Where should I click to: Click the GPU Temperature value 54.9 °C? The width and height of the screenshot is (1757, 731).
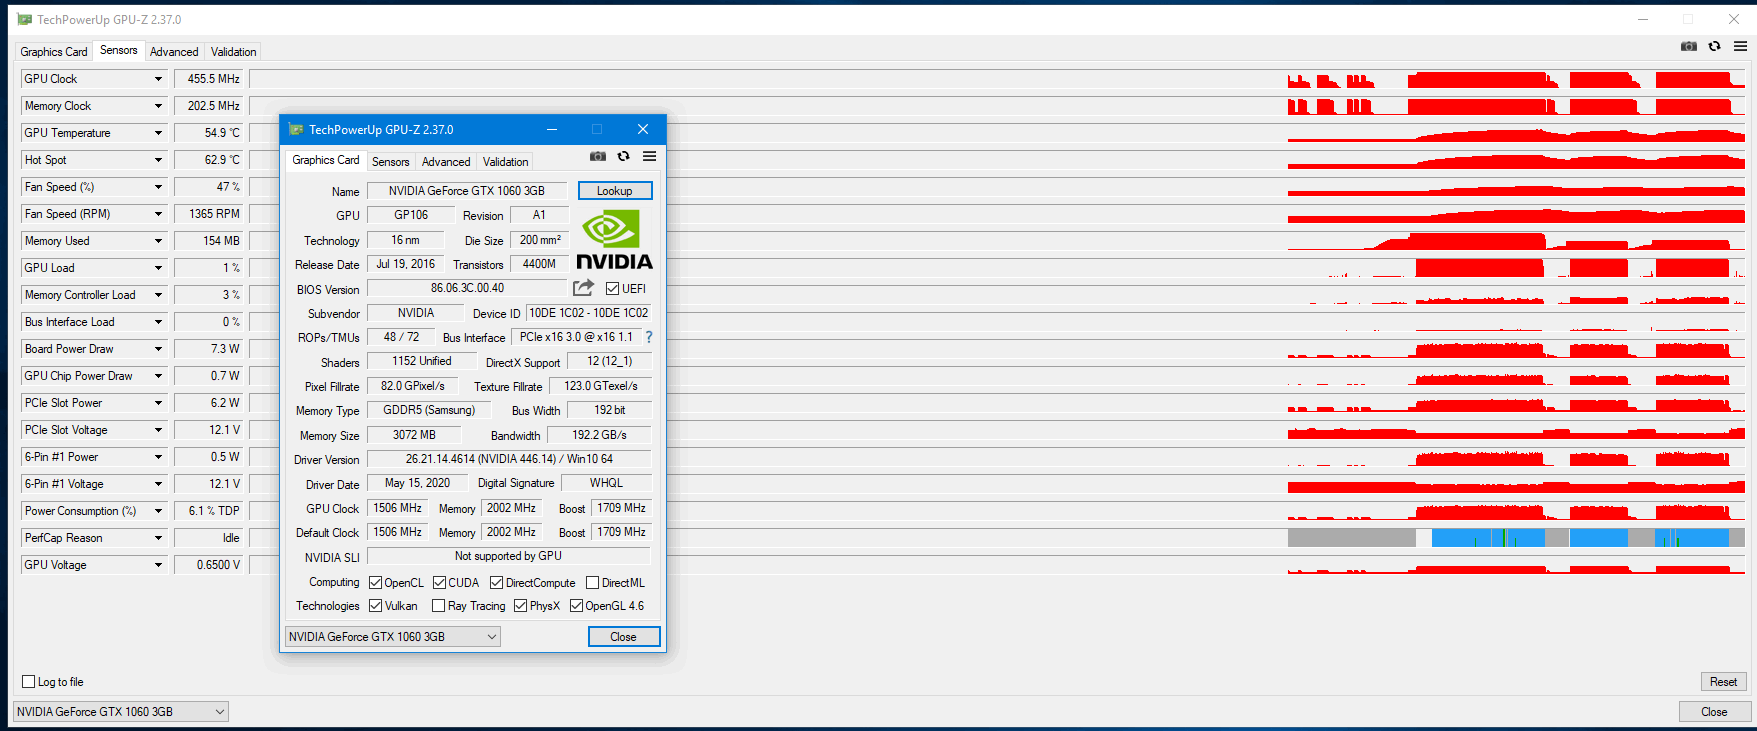(209, 133)
